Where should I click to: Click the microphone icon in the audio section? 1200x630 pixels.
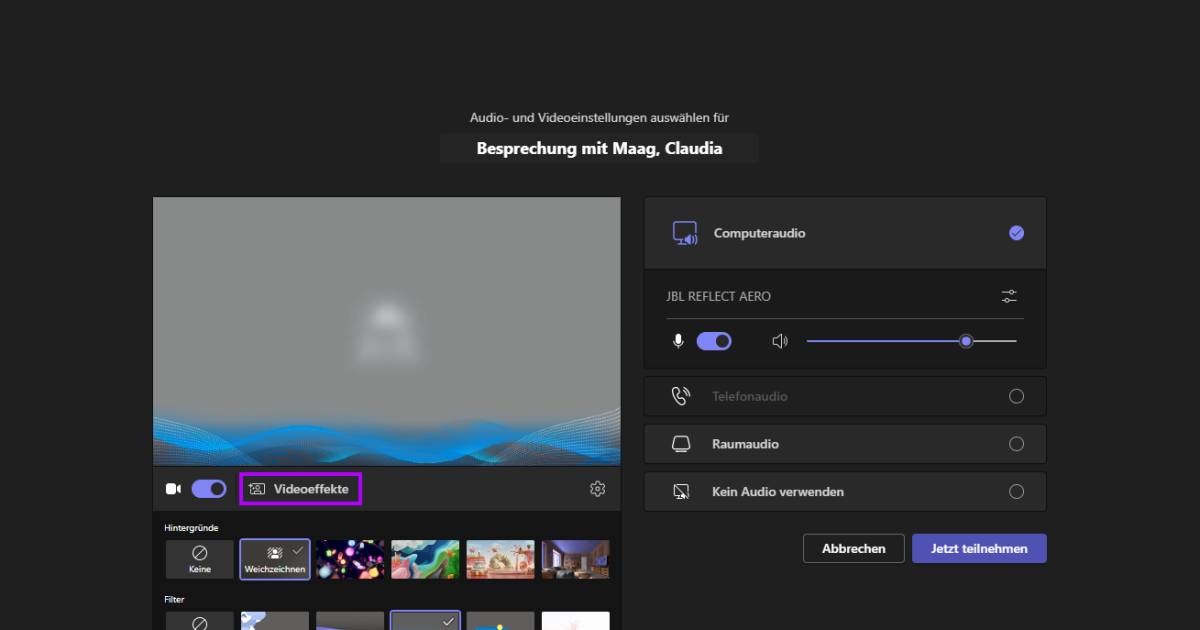[x=677, y=340]
